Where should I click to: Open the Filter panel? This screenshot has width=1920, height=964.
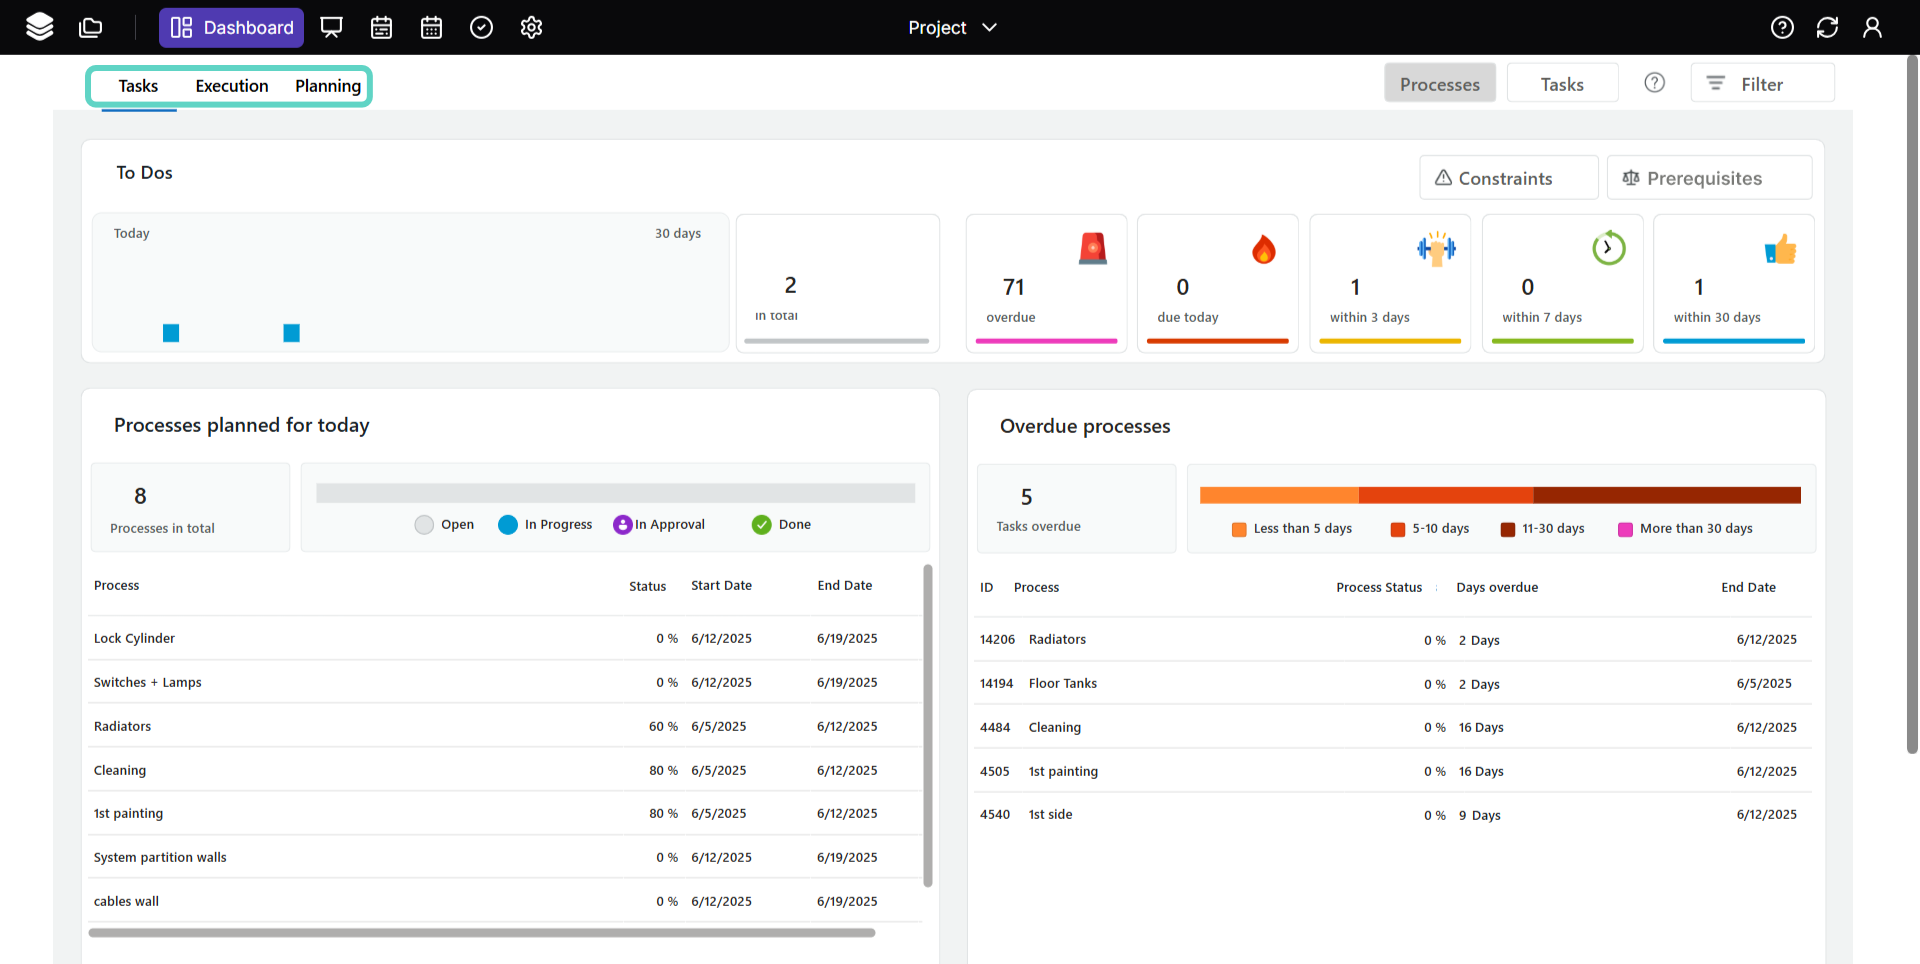1762,84
